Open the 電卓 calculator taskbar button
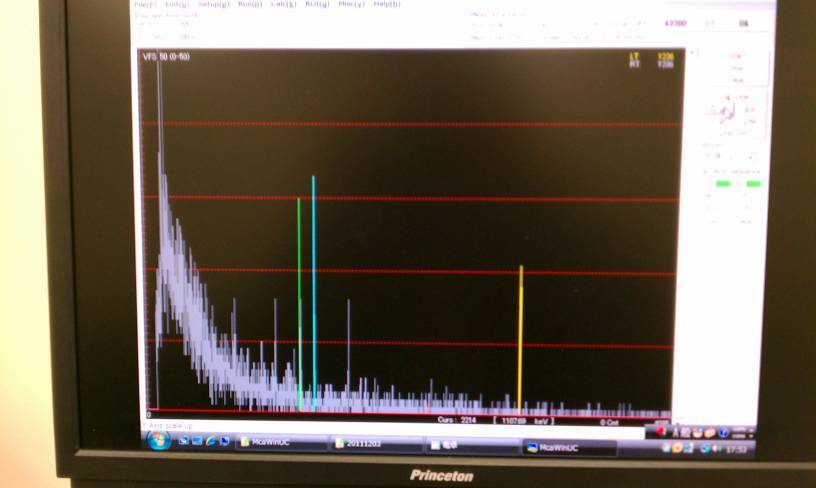Viewport: 816px width, 488px height. pos(470,445)
